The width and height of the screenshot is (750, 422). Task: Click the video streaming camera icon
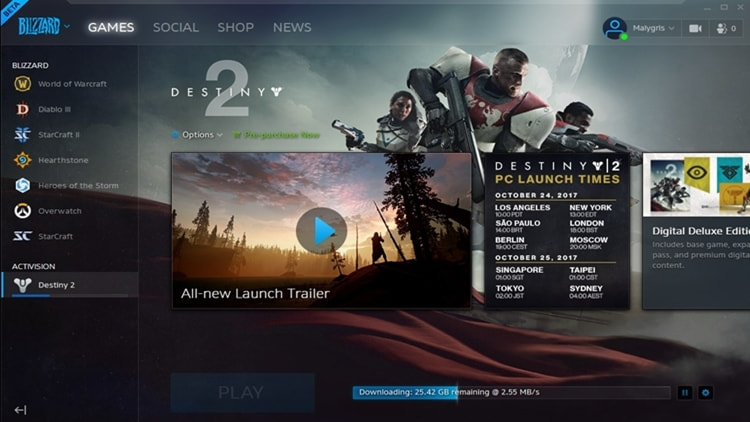pyautogui.click(x=695, y=28)
